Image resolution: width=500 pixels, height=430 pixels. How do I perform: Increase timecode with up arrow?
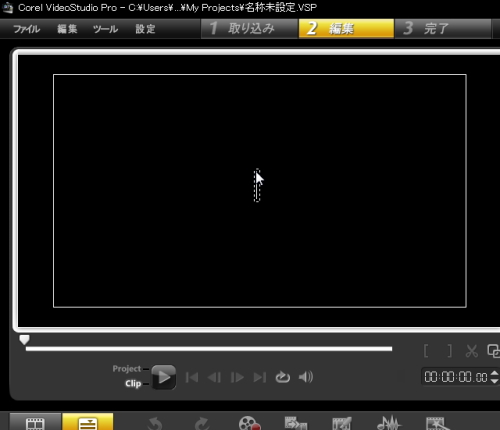[x=495, y=373]
